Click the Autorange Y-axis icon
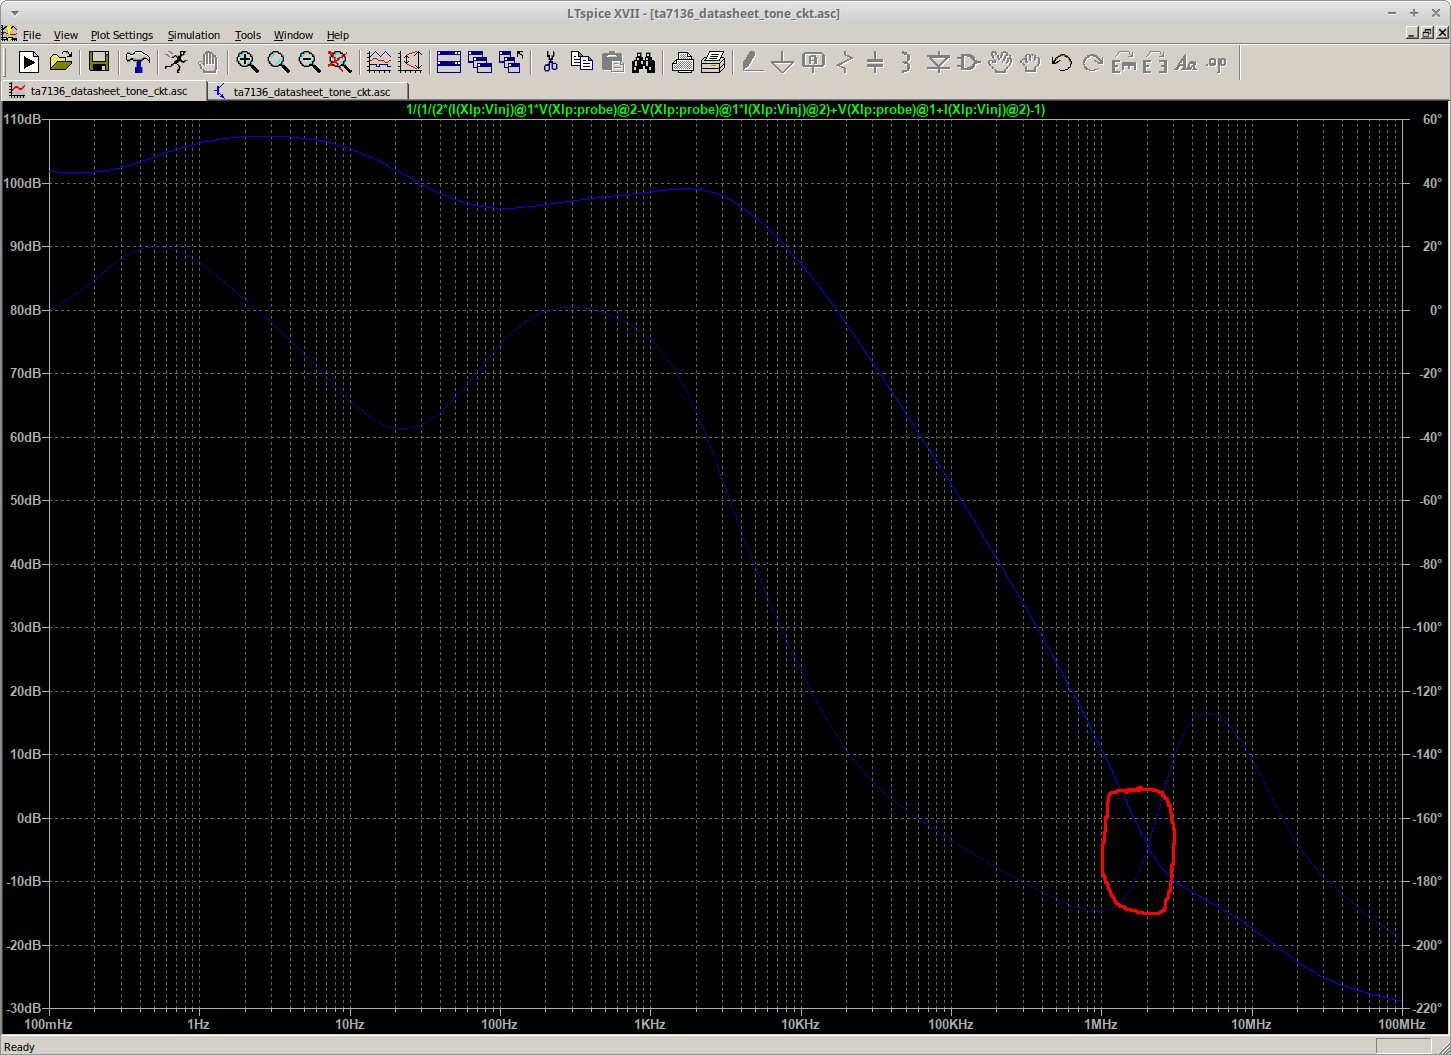Screen dimensions: 1451x1055 pyautogui.click(x=410, y=63)
